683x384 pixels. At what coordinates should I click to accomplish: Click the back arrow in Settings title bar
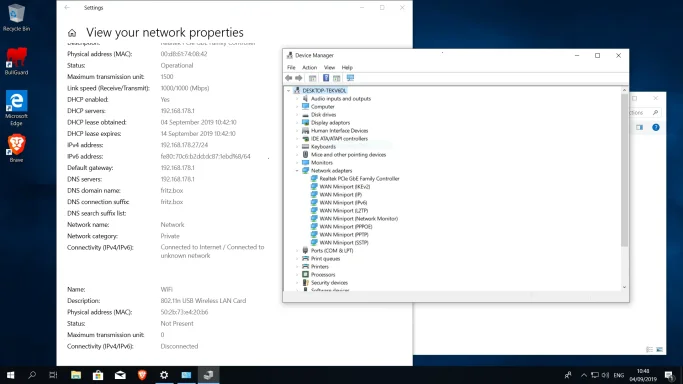pos(67,7)
